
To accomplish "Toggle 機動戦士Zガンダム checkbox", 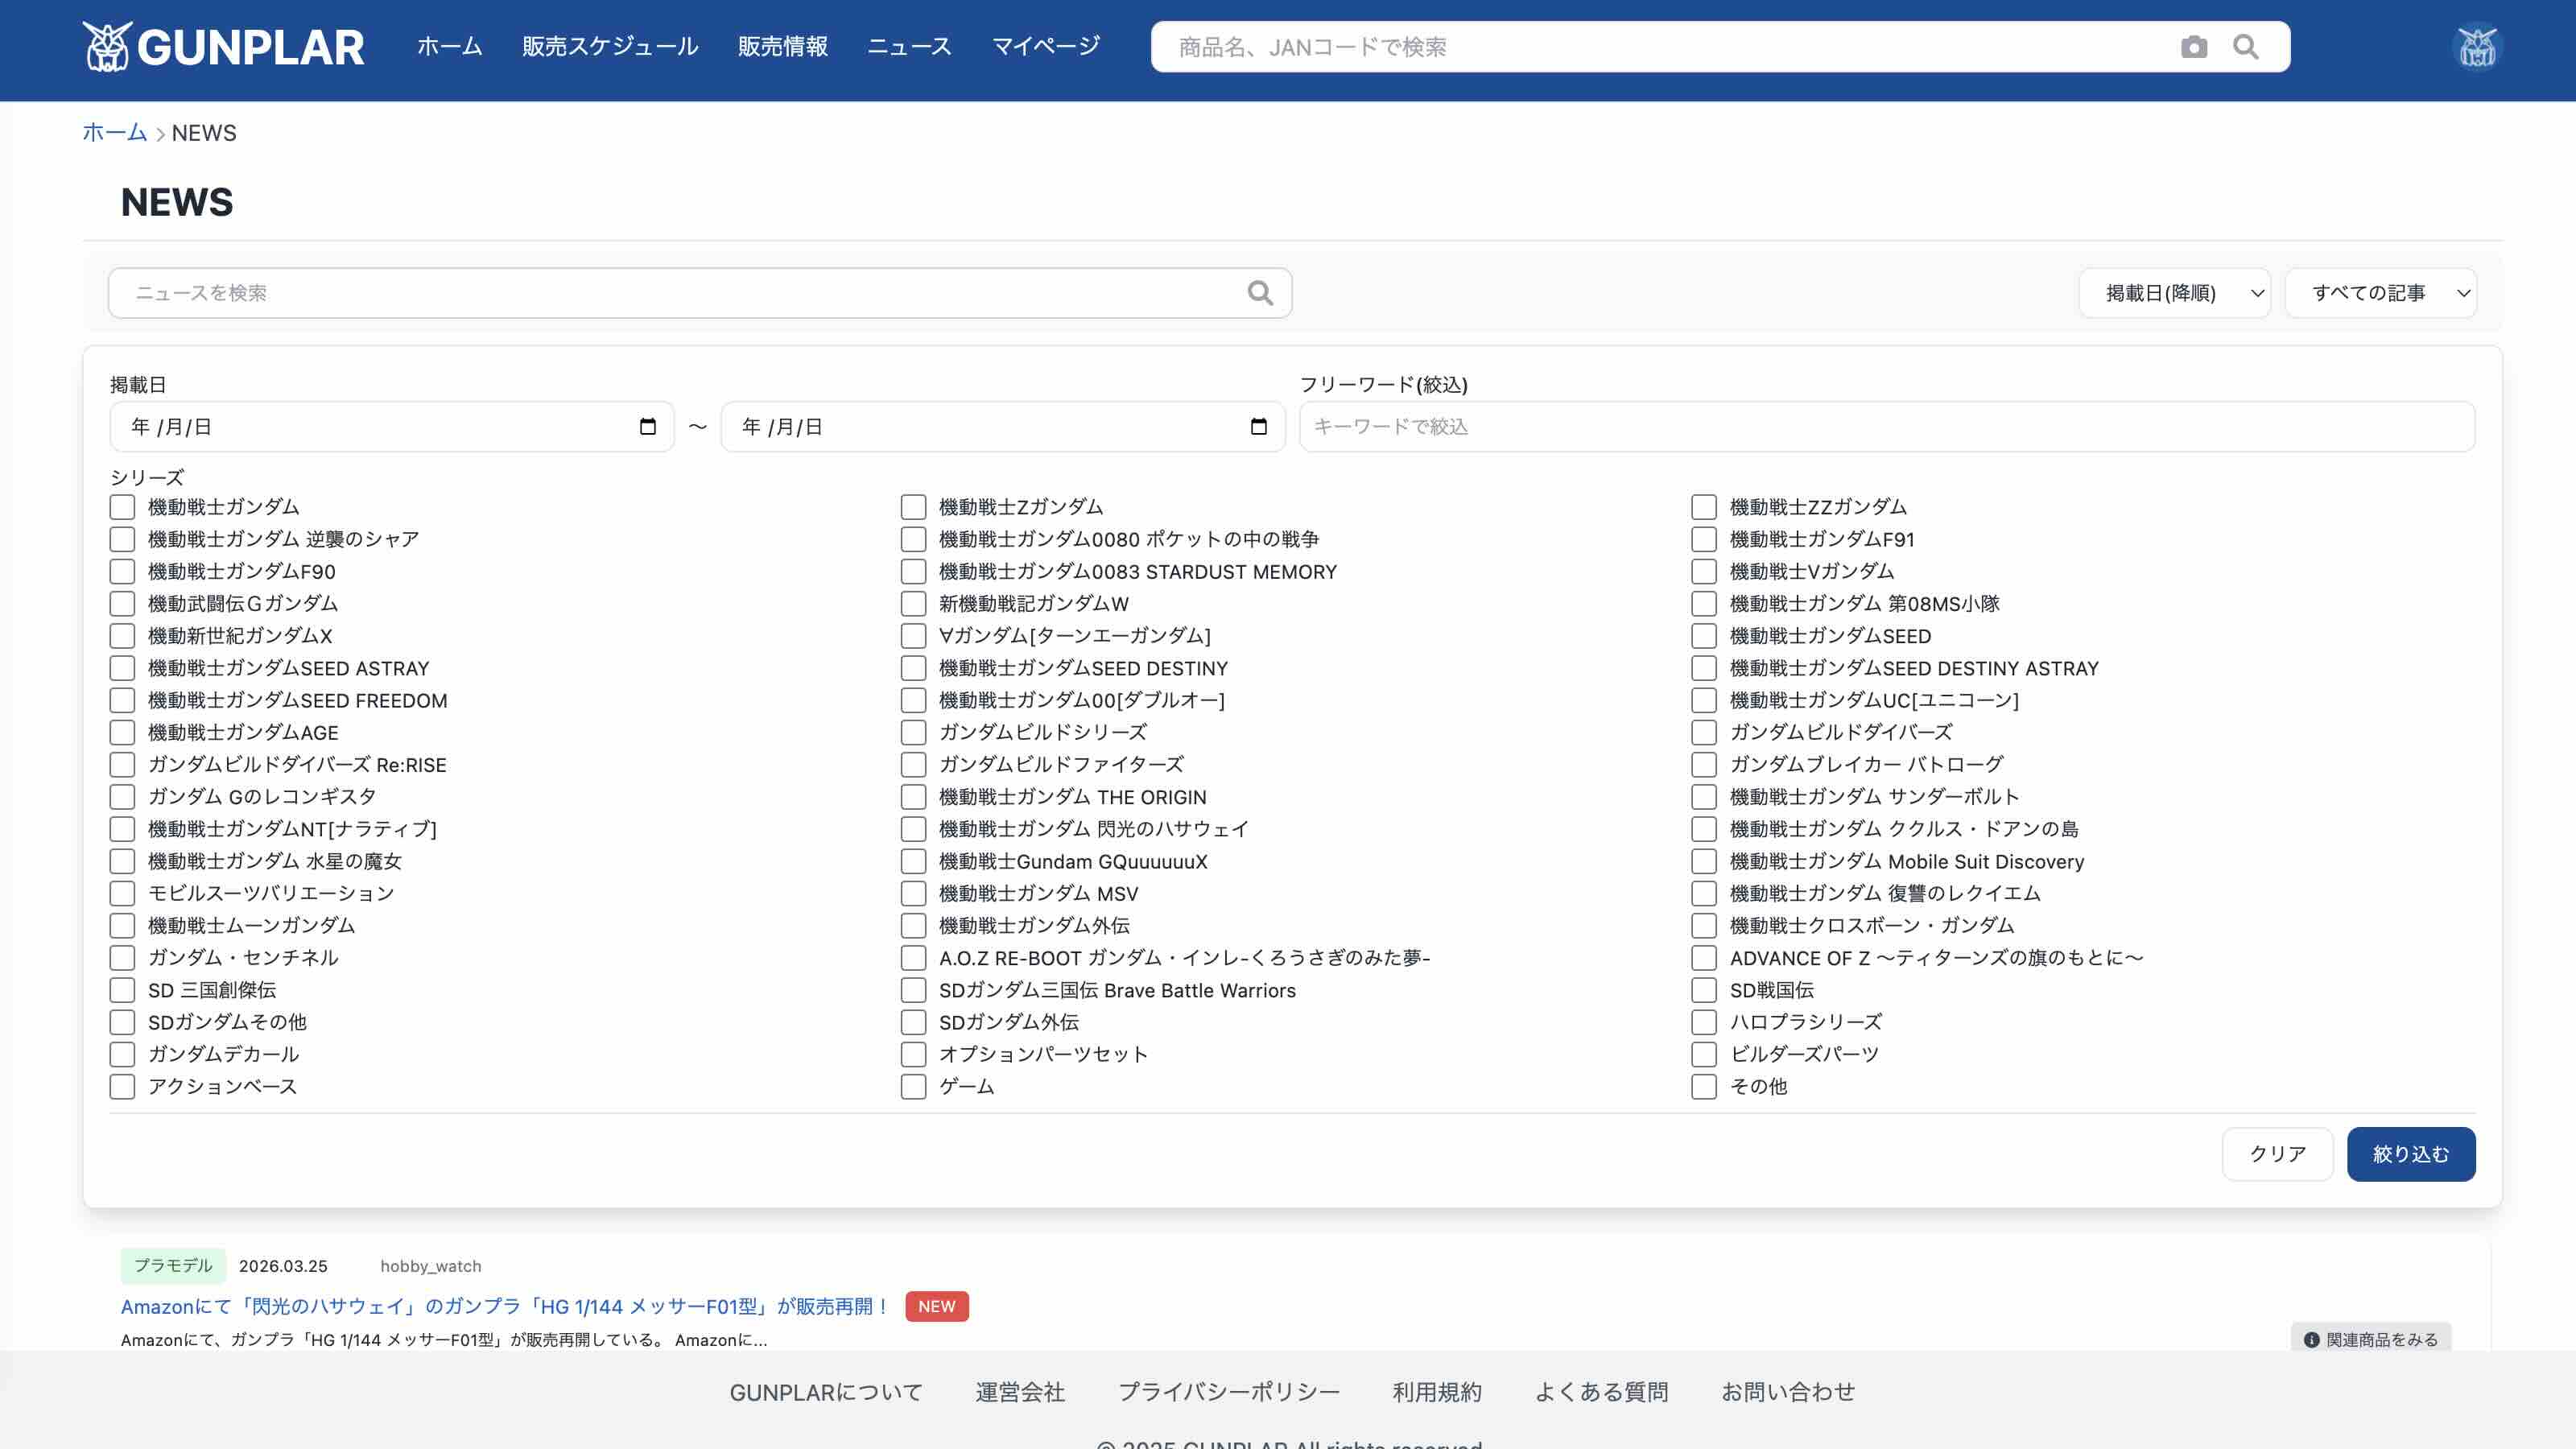I will [913, 507].
